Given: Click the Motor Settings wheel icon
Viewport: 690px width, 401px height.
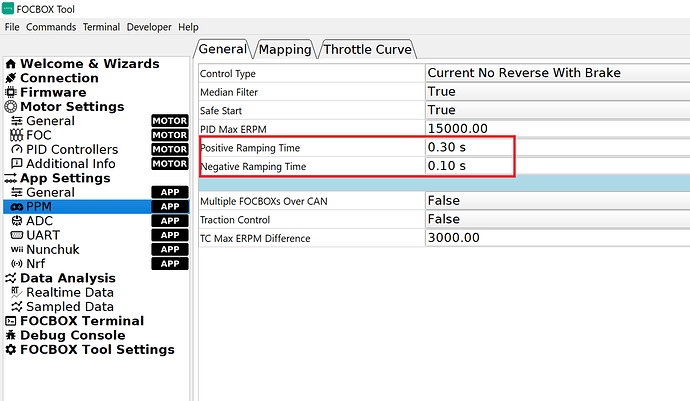Looking at the screenshot, I should (x=11, y=107).
